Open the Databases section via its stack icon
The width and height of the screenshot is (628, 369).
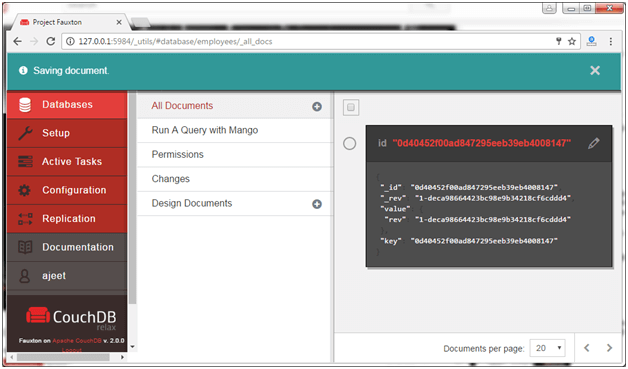25,105
